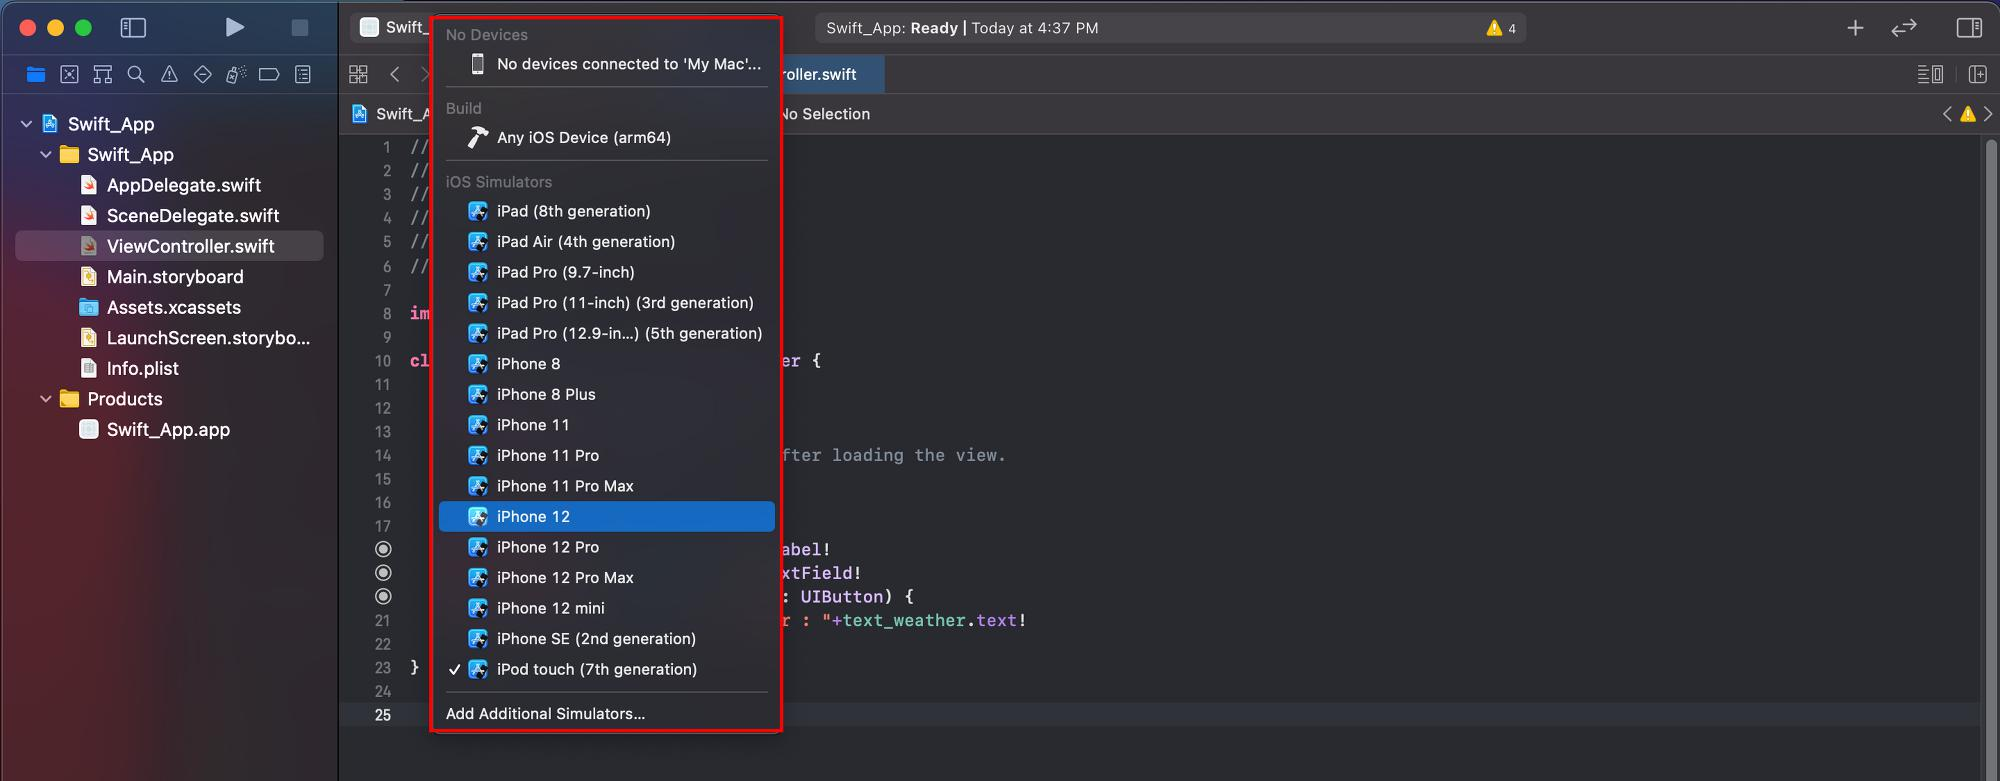Image resolution: width=2000 pixels, height=781 pixels.
Task: Open LaunchScreen.storyboard file
Action: [x=208, y=338]
